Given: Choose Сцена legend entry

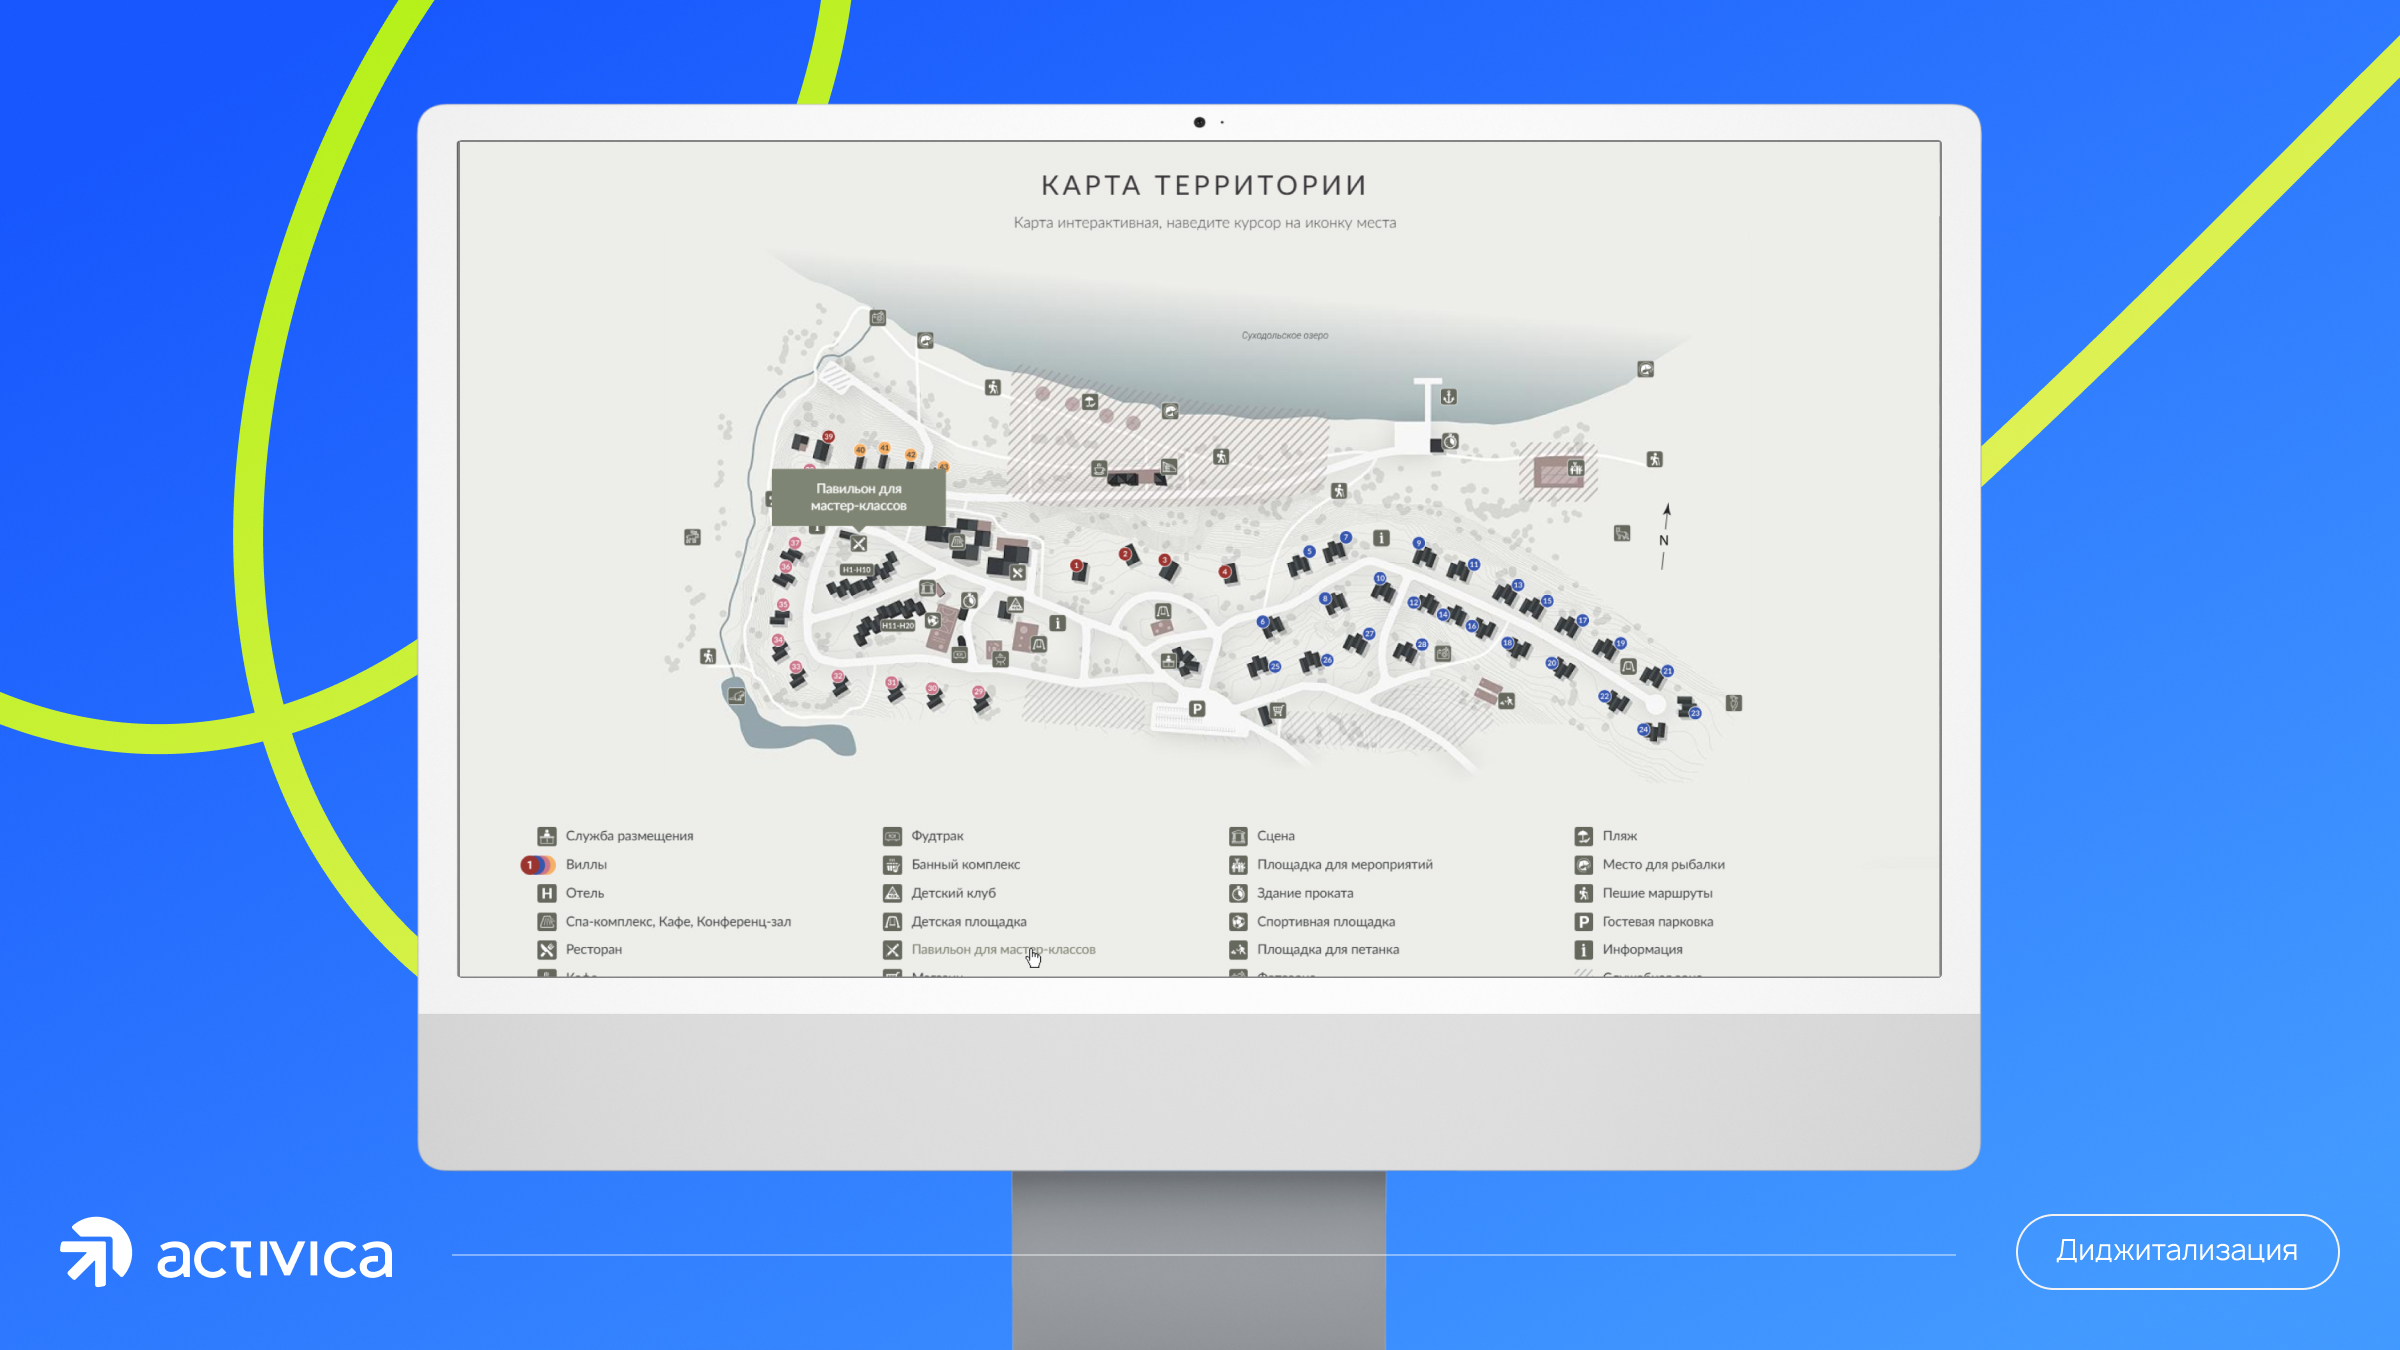Looking at the screenshot, I should coord(1262,836).
